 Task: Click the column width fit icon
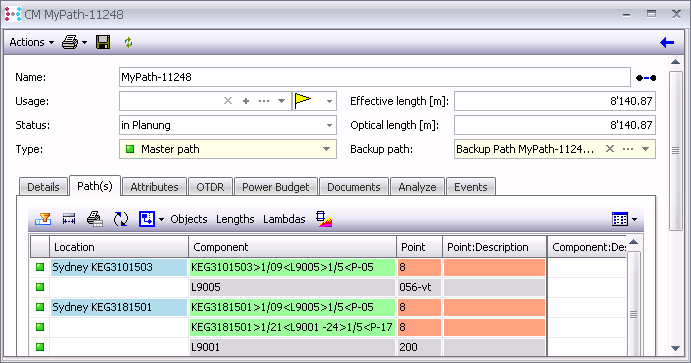pos(69,219)
